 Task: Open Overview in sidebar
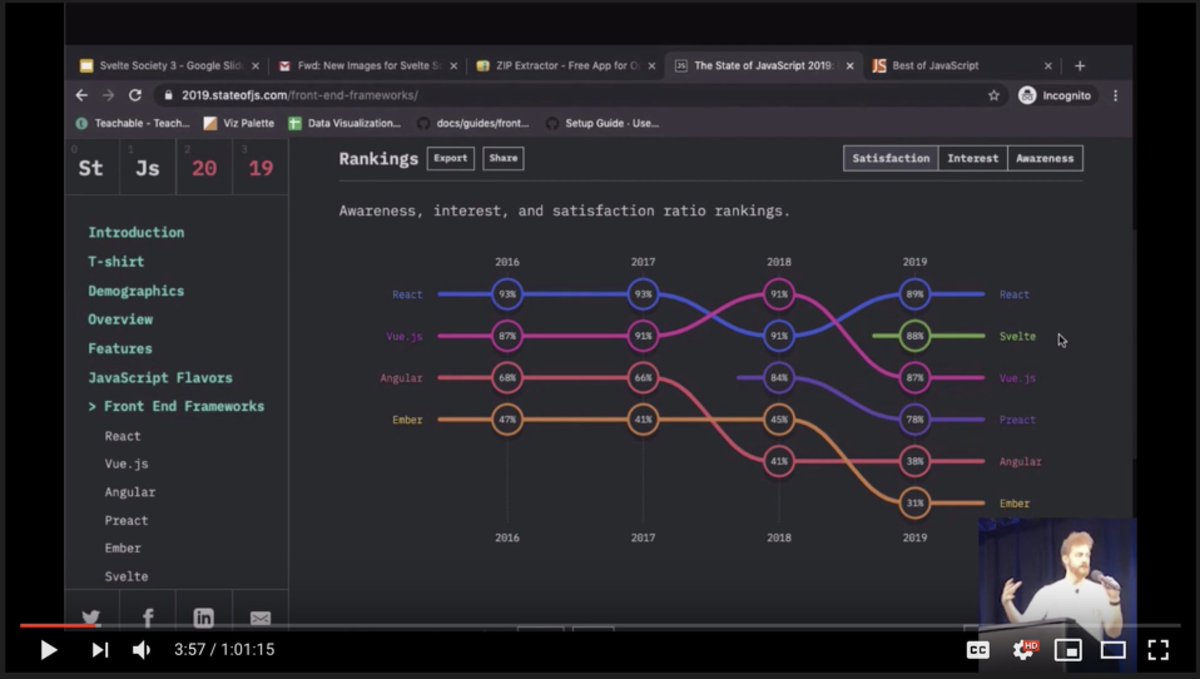pyautogui.click(x=120, y=319)
